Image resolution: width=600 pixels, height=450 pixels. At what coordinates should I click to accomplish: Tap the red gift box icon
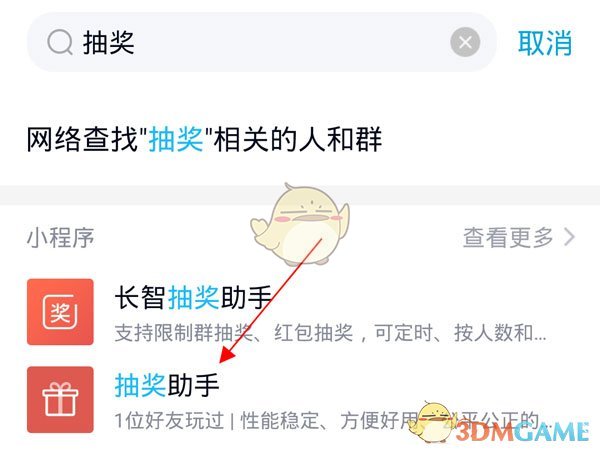(60, 399)
